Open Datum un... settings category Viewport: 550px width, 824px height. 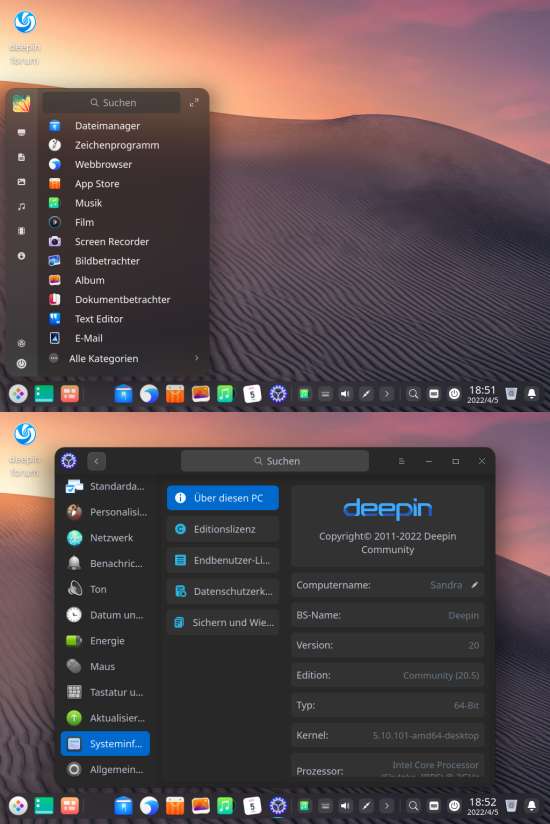pos(105,615)
